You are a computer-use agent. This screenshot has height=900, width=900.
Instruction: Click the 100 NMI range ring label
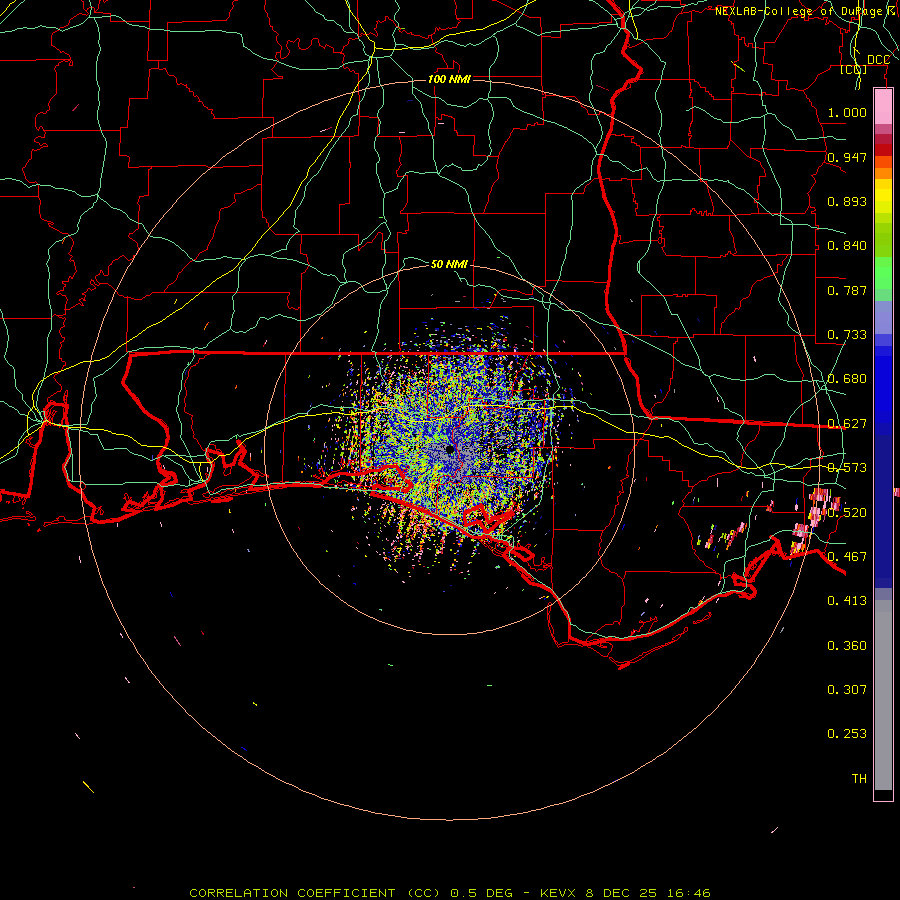click(x=449, y=79)
